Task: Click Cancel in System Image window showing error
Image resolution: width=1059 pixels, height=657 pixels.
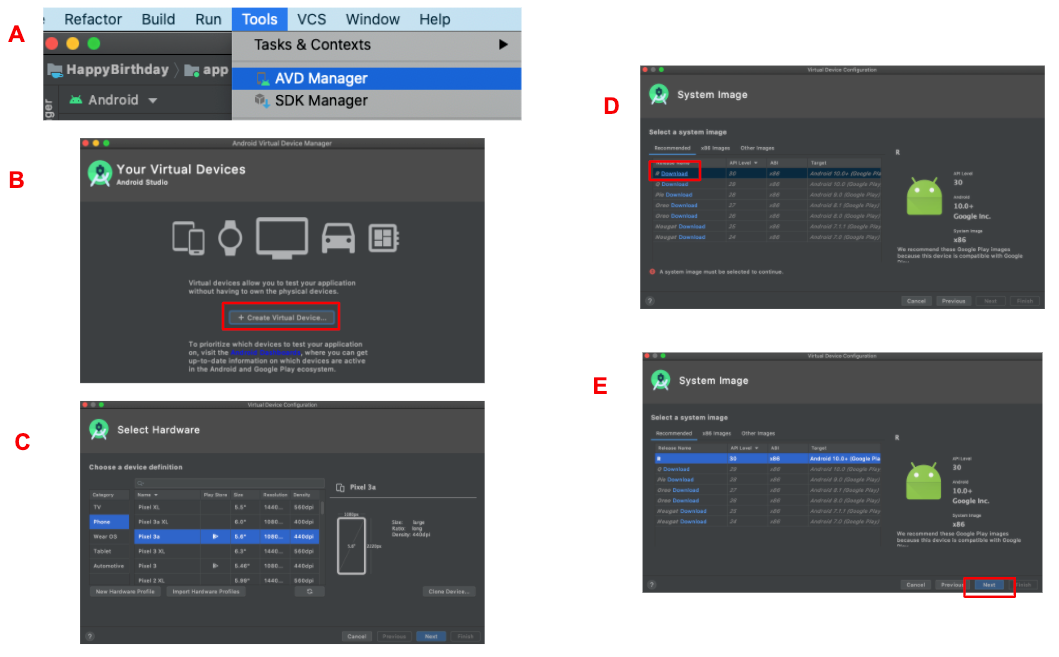Action: 916,301
